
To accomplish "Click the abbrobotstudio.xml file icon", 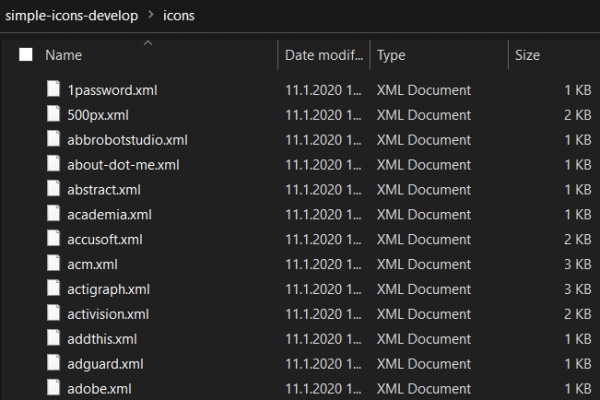I will (x=54, y=140).
